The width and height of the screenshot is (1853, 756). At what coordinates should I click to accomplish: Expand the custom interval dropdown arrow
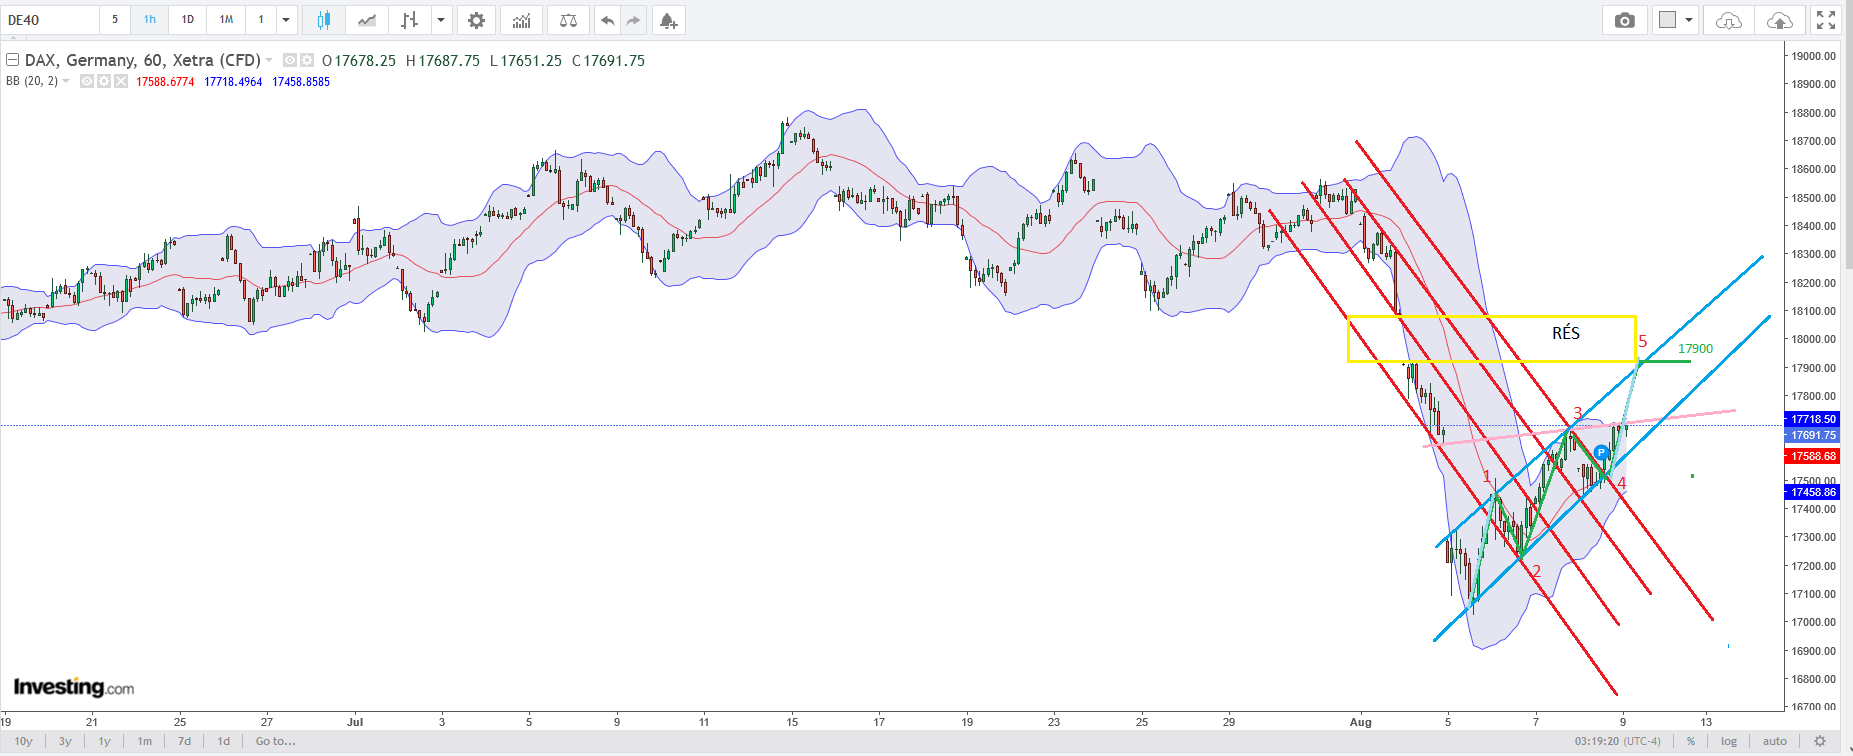point(286,20)
